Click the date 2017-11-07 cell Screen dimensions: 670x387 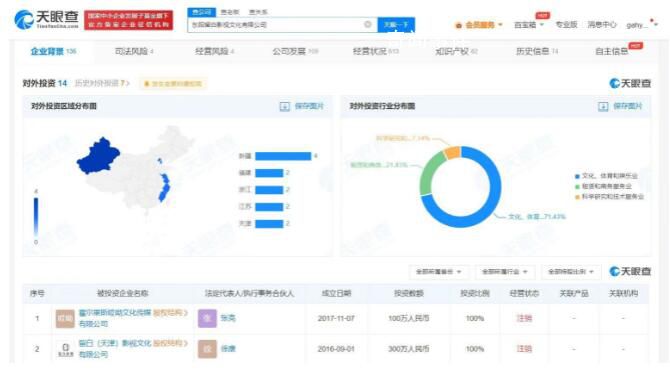point(336,319)
